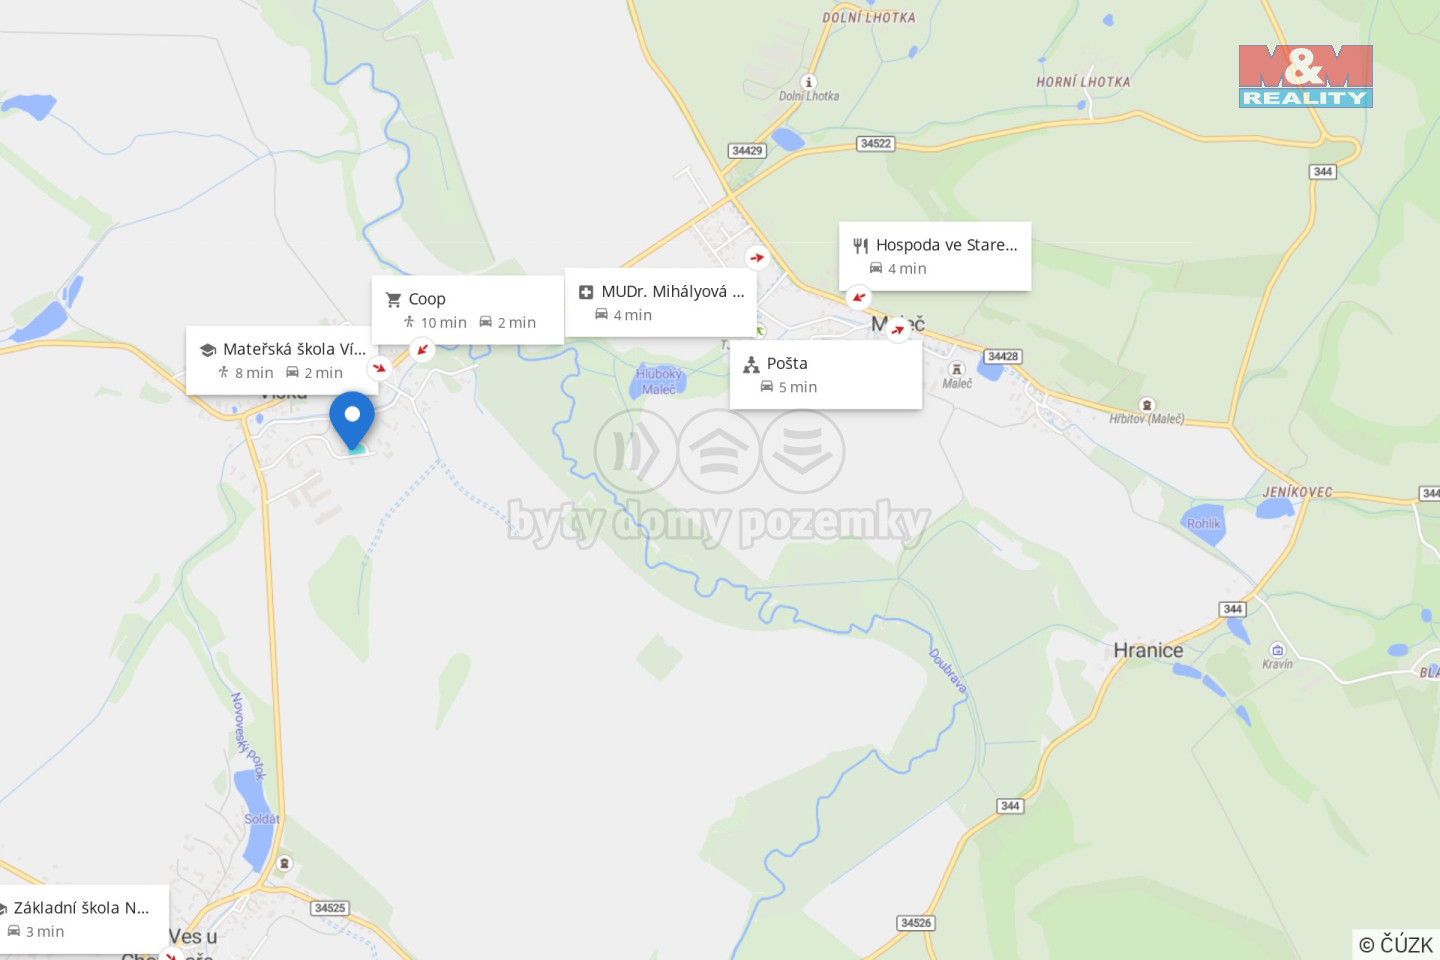Open the Pošta post office card
1440x960 pixels.
tap(826, 374)
